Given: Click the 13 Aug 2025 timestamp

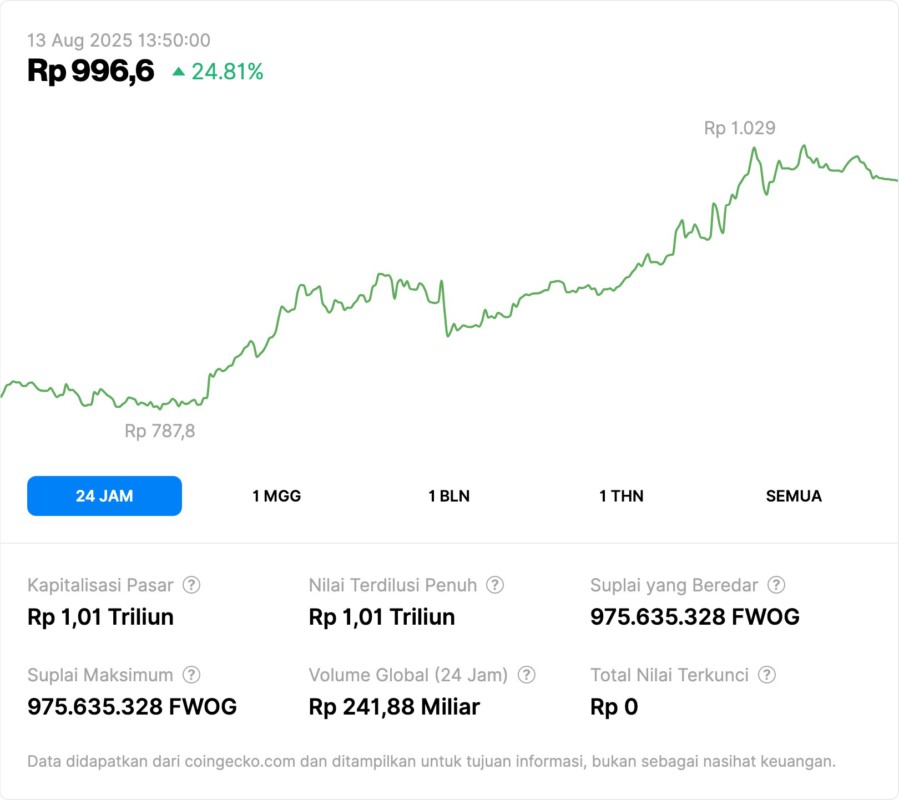Looking at the screenshot, I should coord(118,40).
